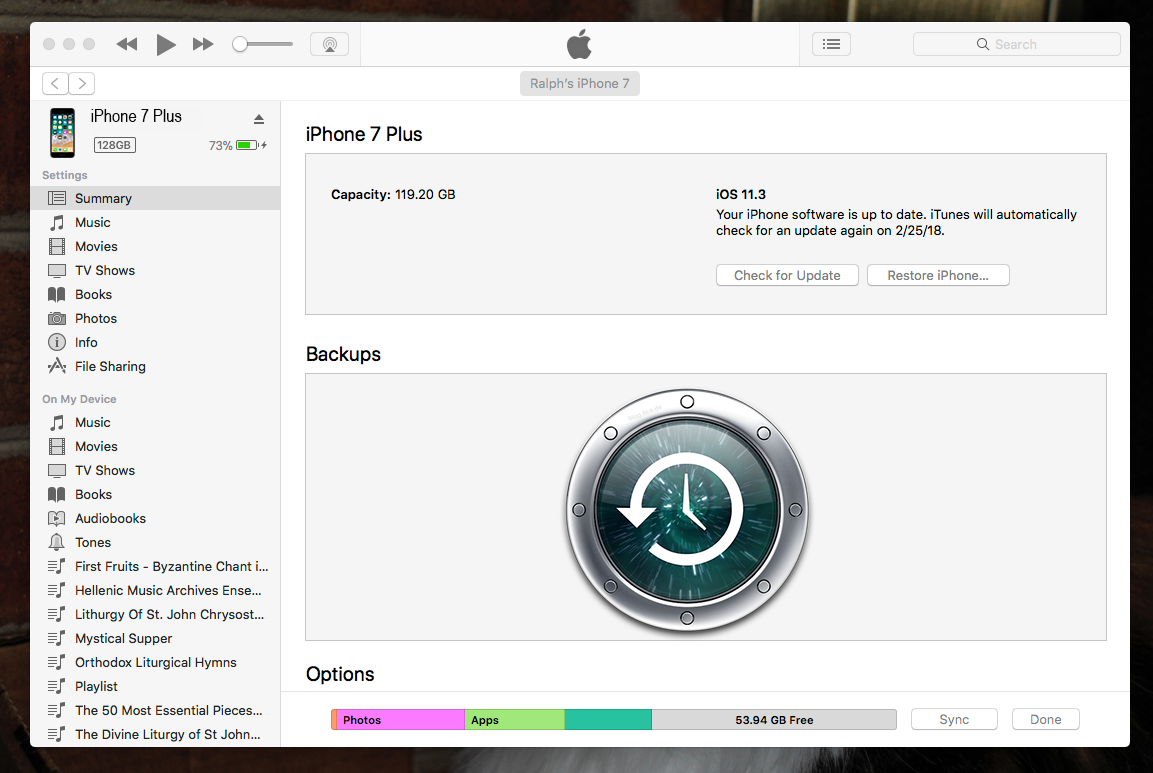Viewport: 1153px width, 773px height.
Task: Click the Sync button
Action: (954, 719)
